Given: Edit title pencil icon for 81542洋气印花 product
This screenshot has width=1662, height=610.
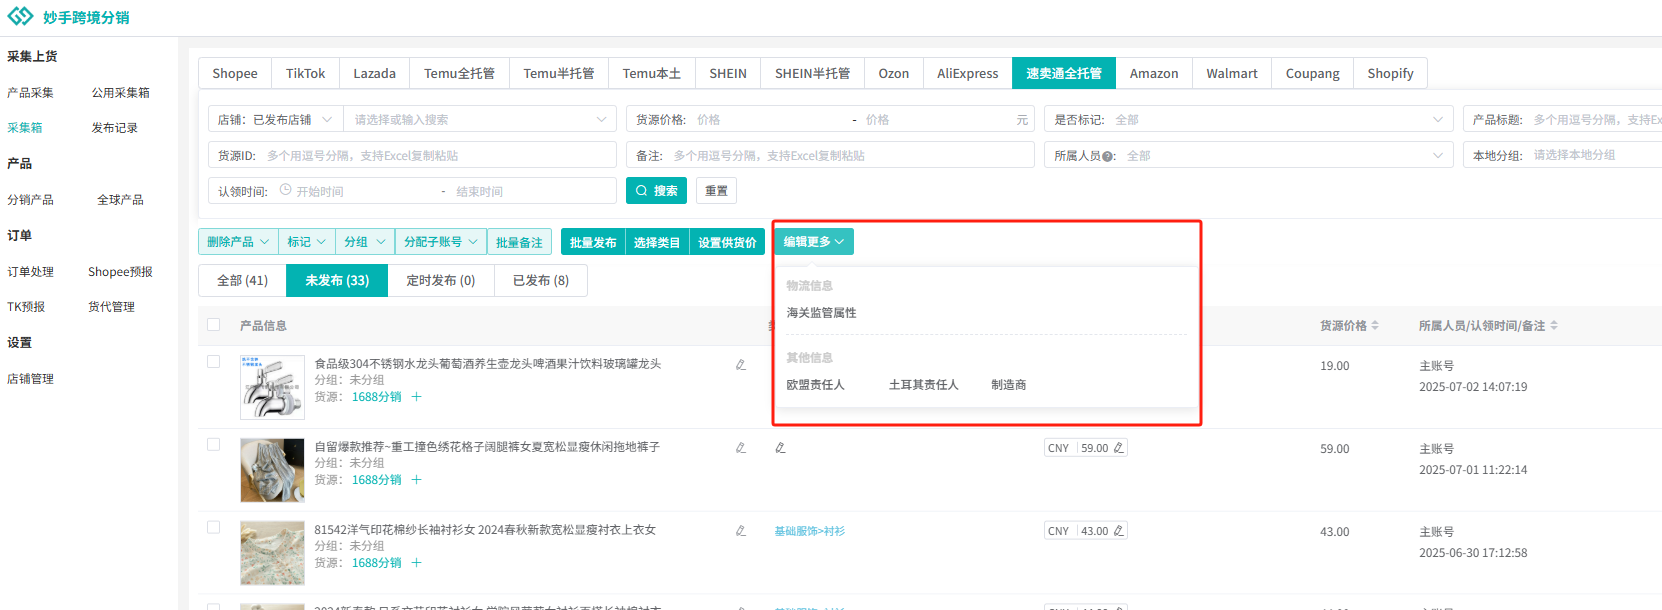Looking at the screenshot, I should 741,531.
